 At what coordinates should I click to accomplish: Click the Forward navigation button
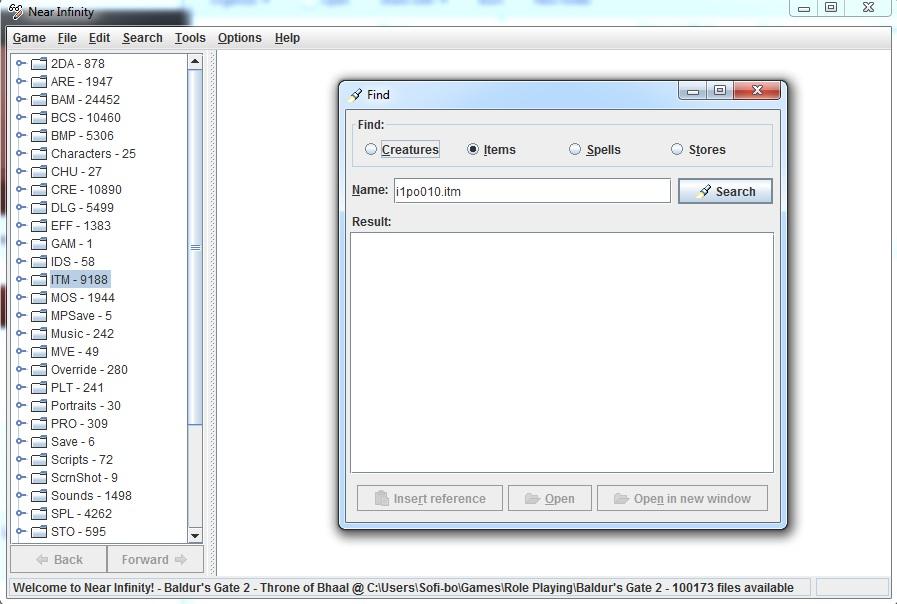point(155,559)
